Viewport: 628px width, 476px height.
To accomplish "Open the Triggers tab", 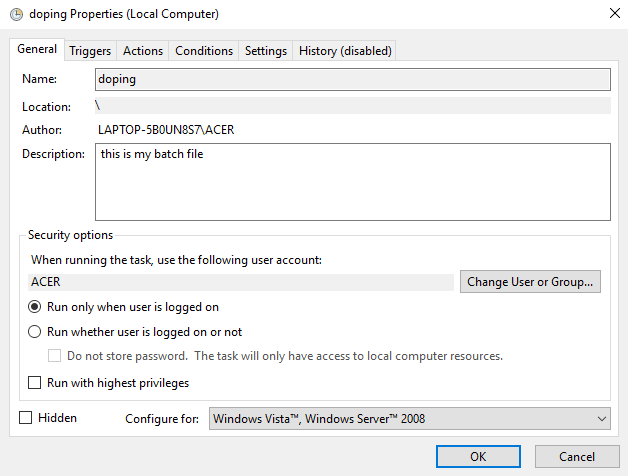I will (x=90, y=51).
